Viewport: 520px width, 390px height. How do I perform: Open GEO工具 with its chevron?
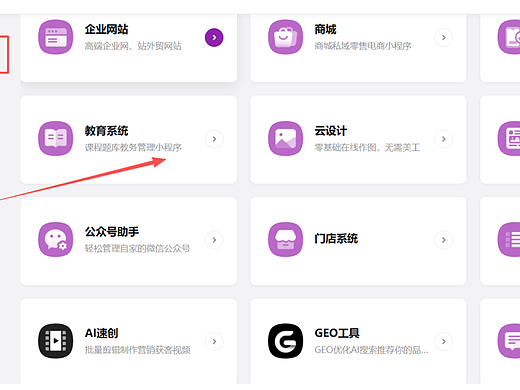point(443,341)
